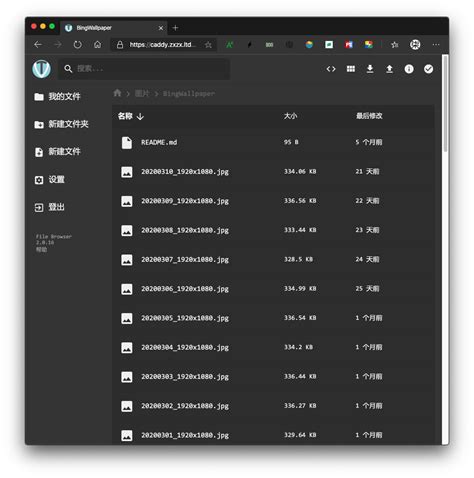Go to 图片 breadcrumb folder
The image size is (474, 478).
(x=142, y=94)
